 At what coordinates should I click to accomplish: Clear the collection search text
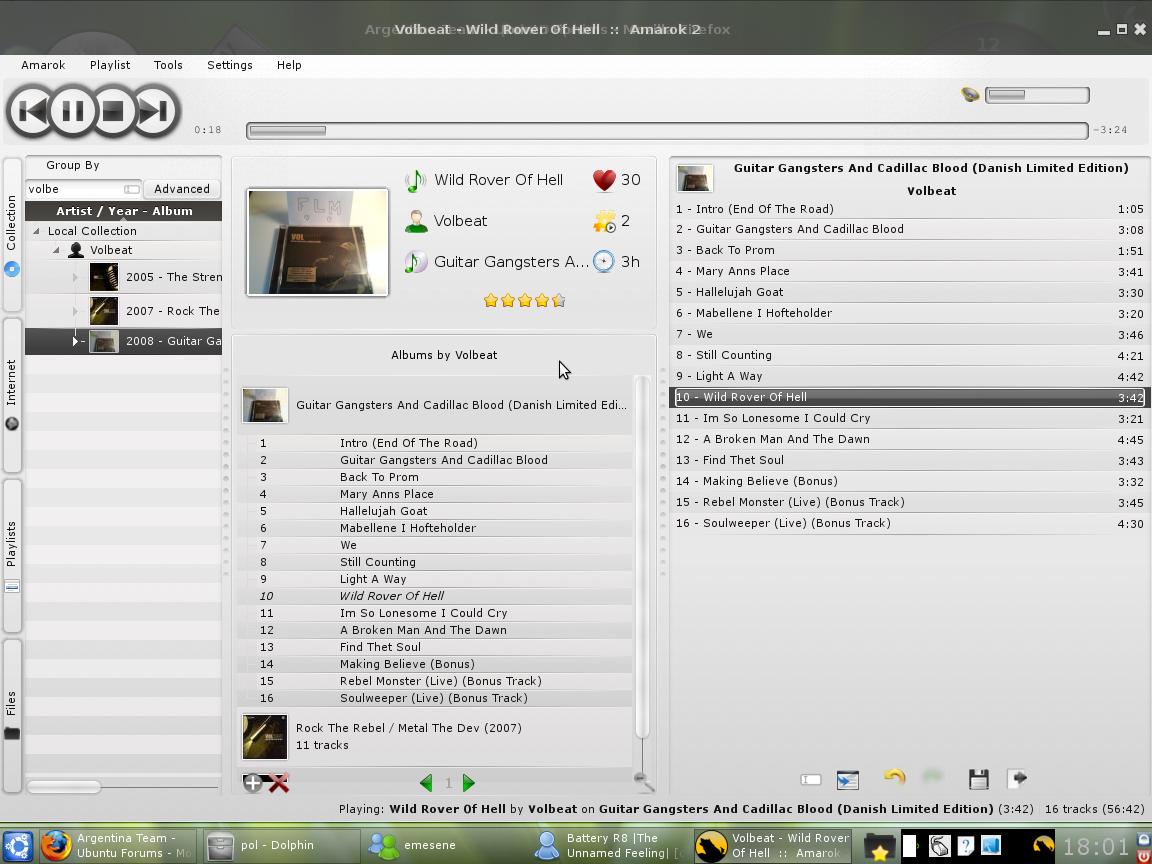(x=132, y=189)
